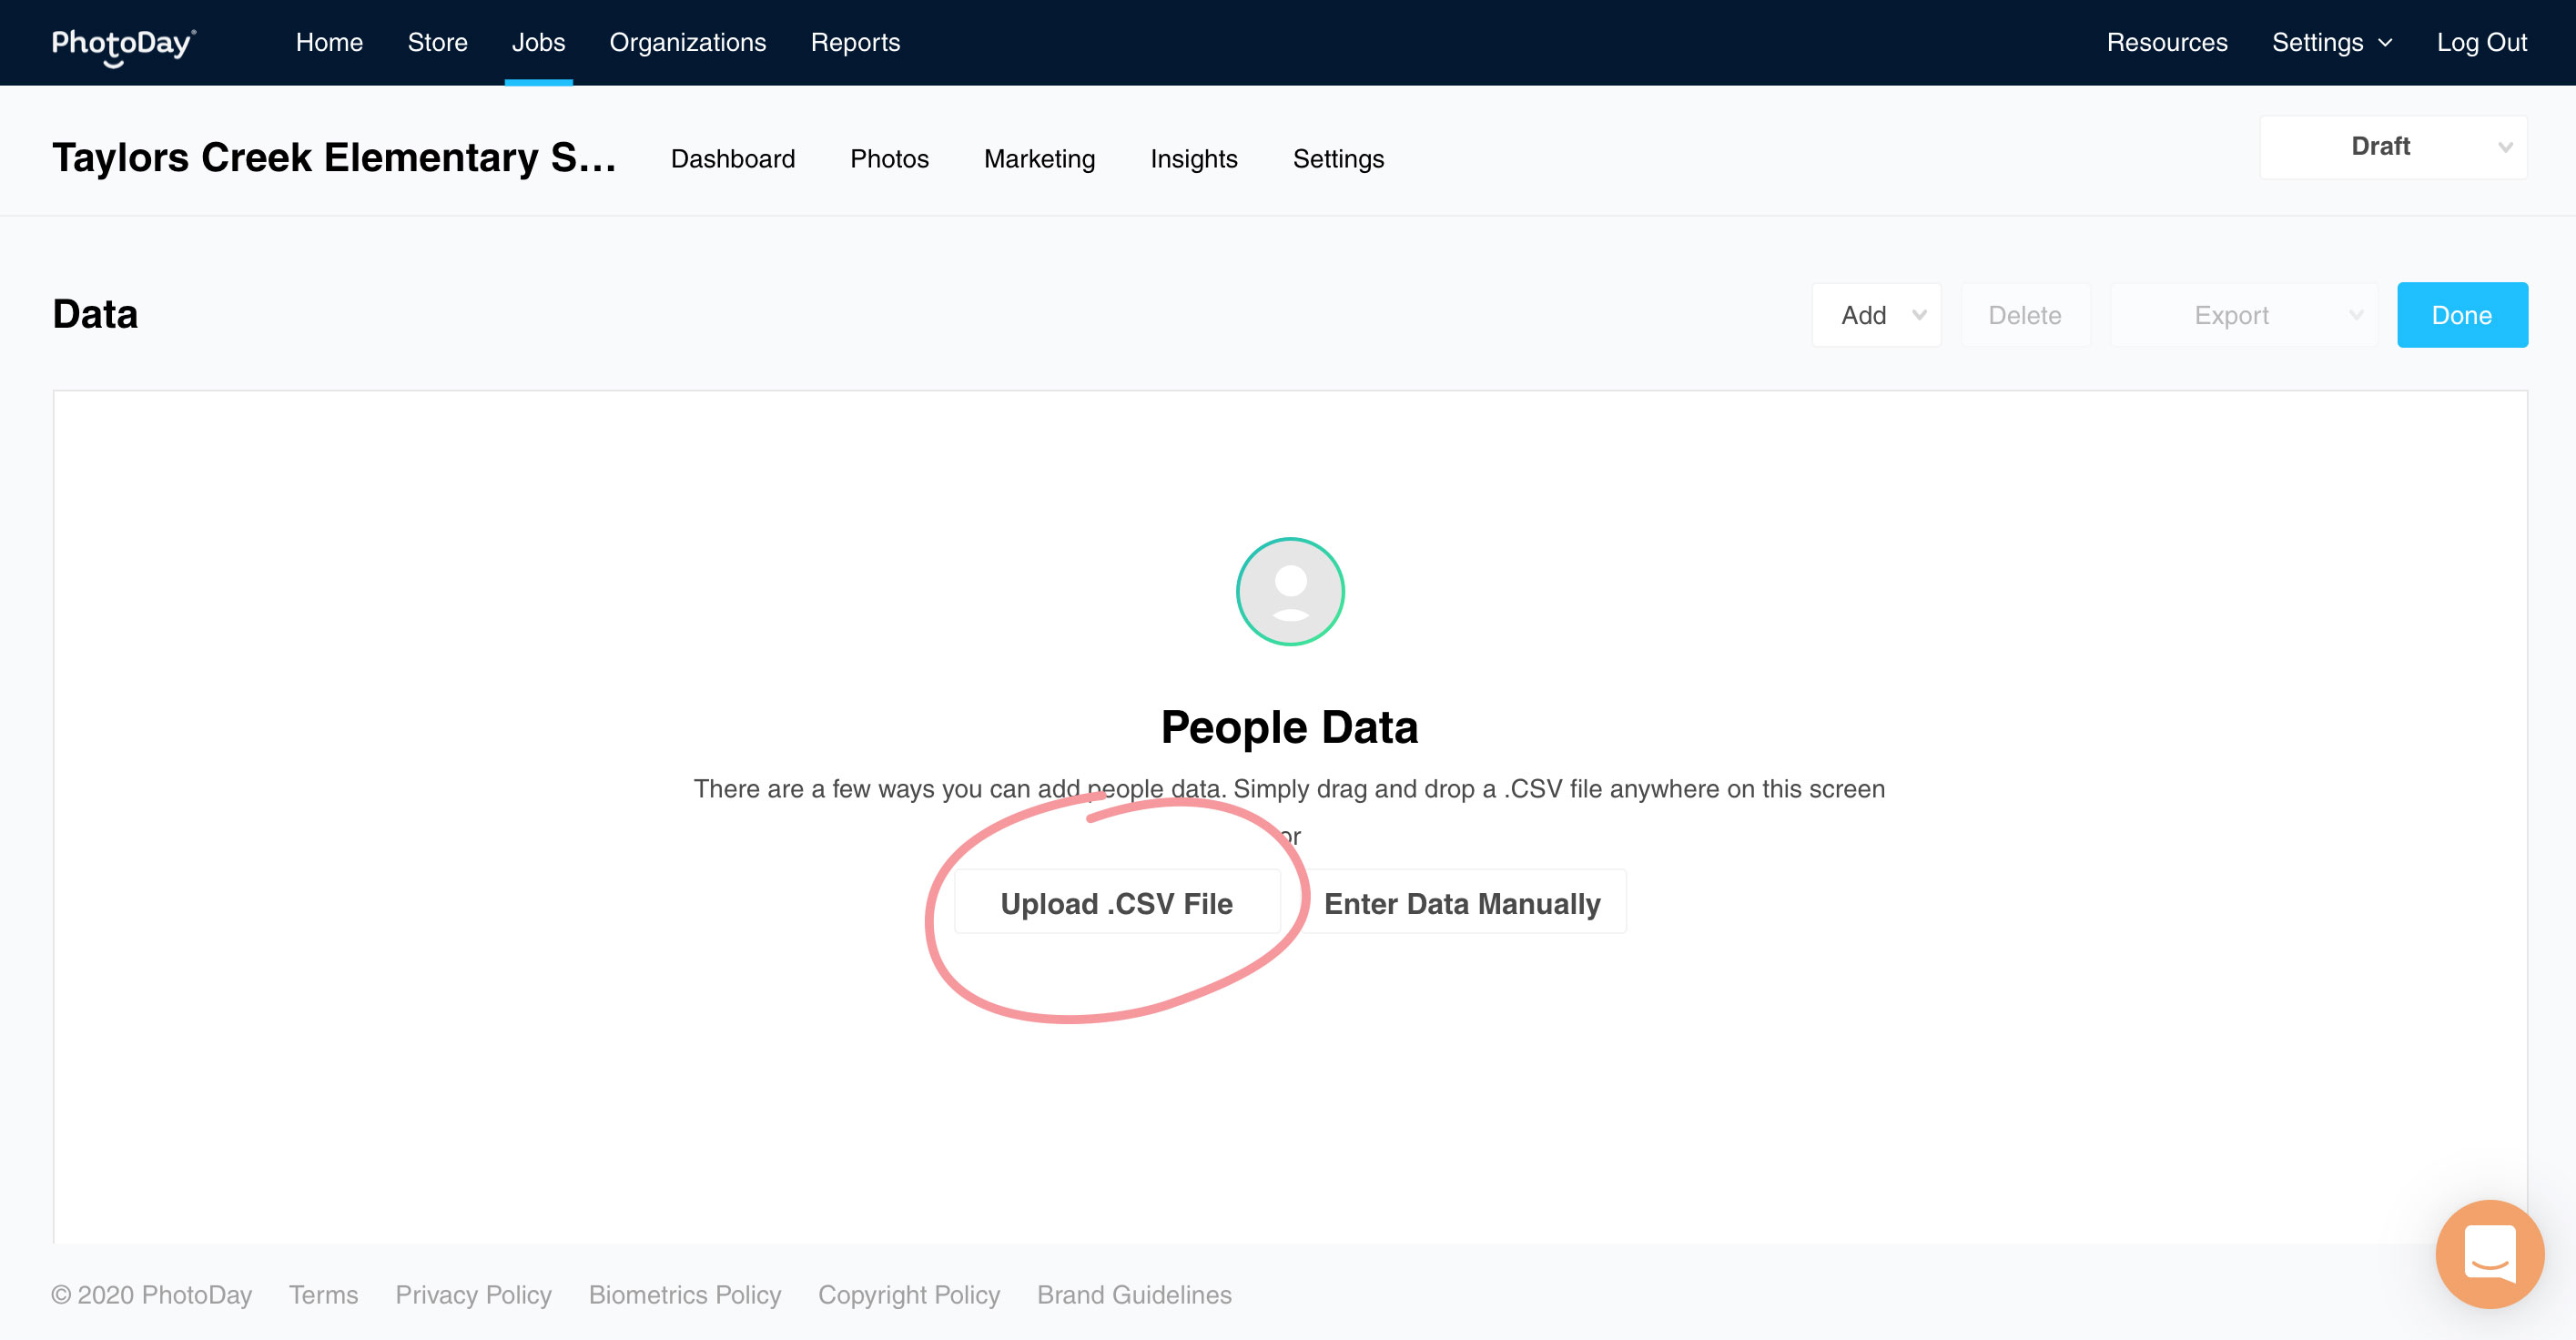Open the Draft status dropdown

(2393, 147)
